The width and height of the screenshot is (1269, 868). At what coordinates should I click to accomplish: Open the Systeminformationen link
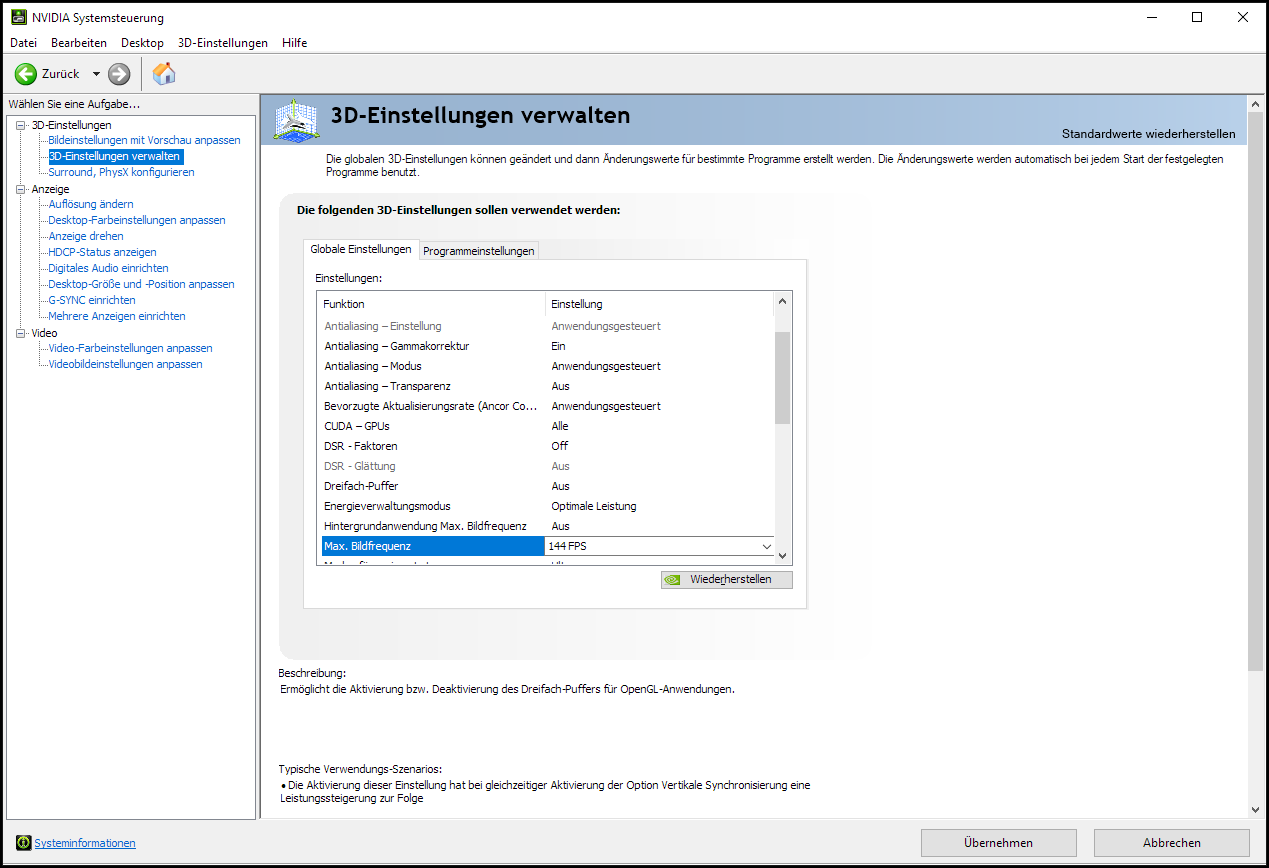pyautogui.click(x=85, y=843)
